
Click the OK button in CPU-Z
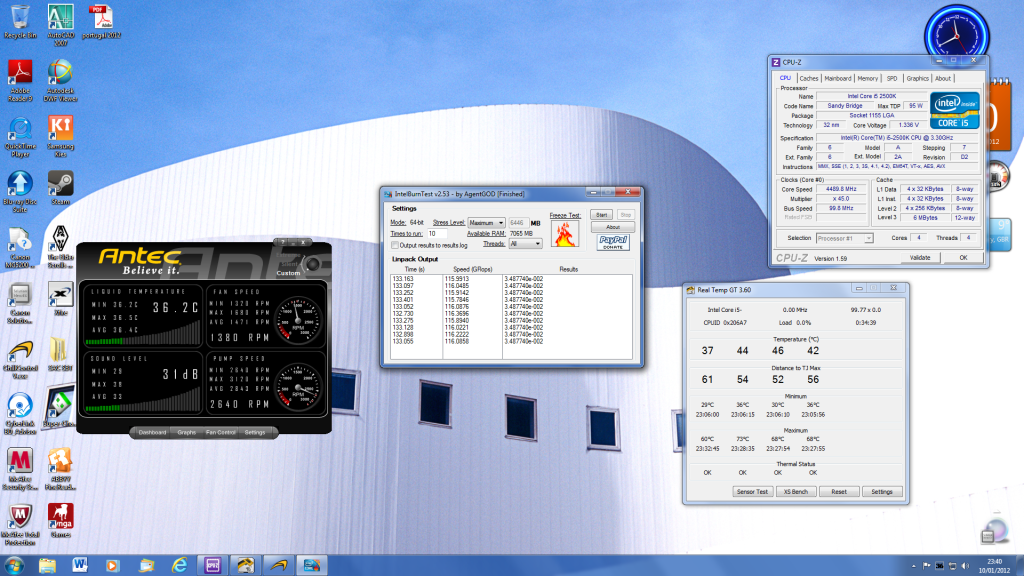click(x=963, y=258)
